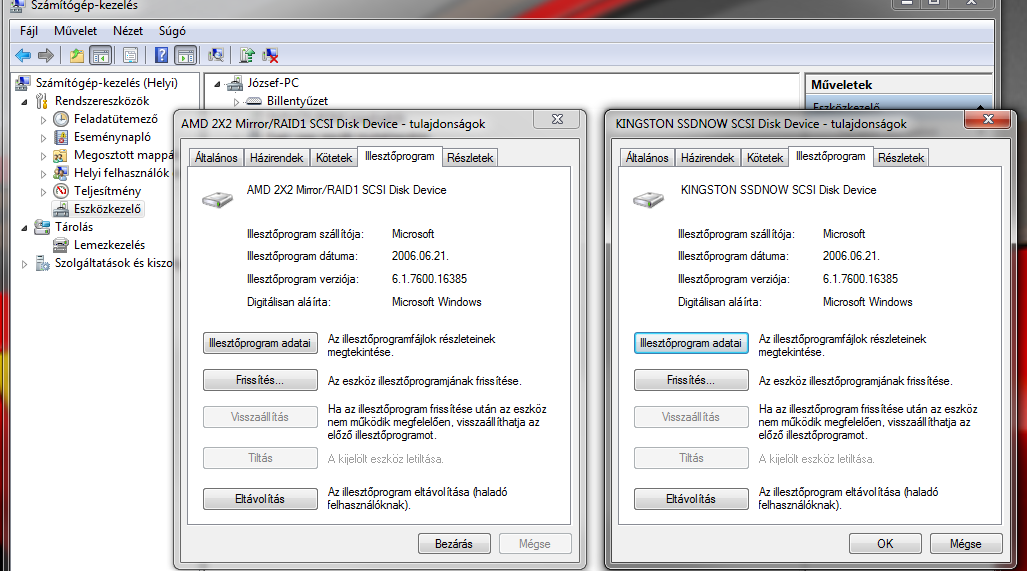The image size is (1027, 571).
Task: Click the disk drive icon in KINGSTON dialog
Action: [648, 200]
